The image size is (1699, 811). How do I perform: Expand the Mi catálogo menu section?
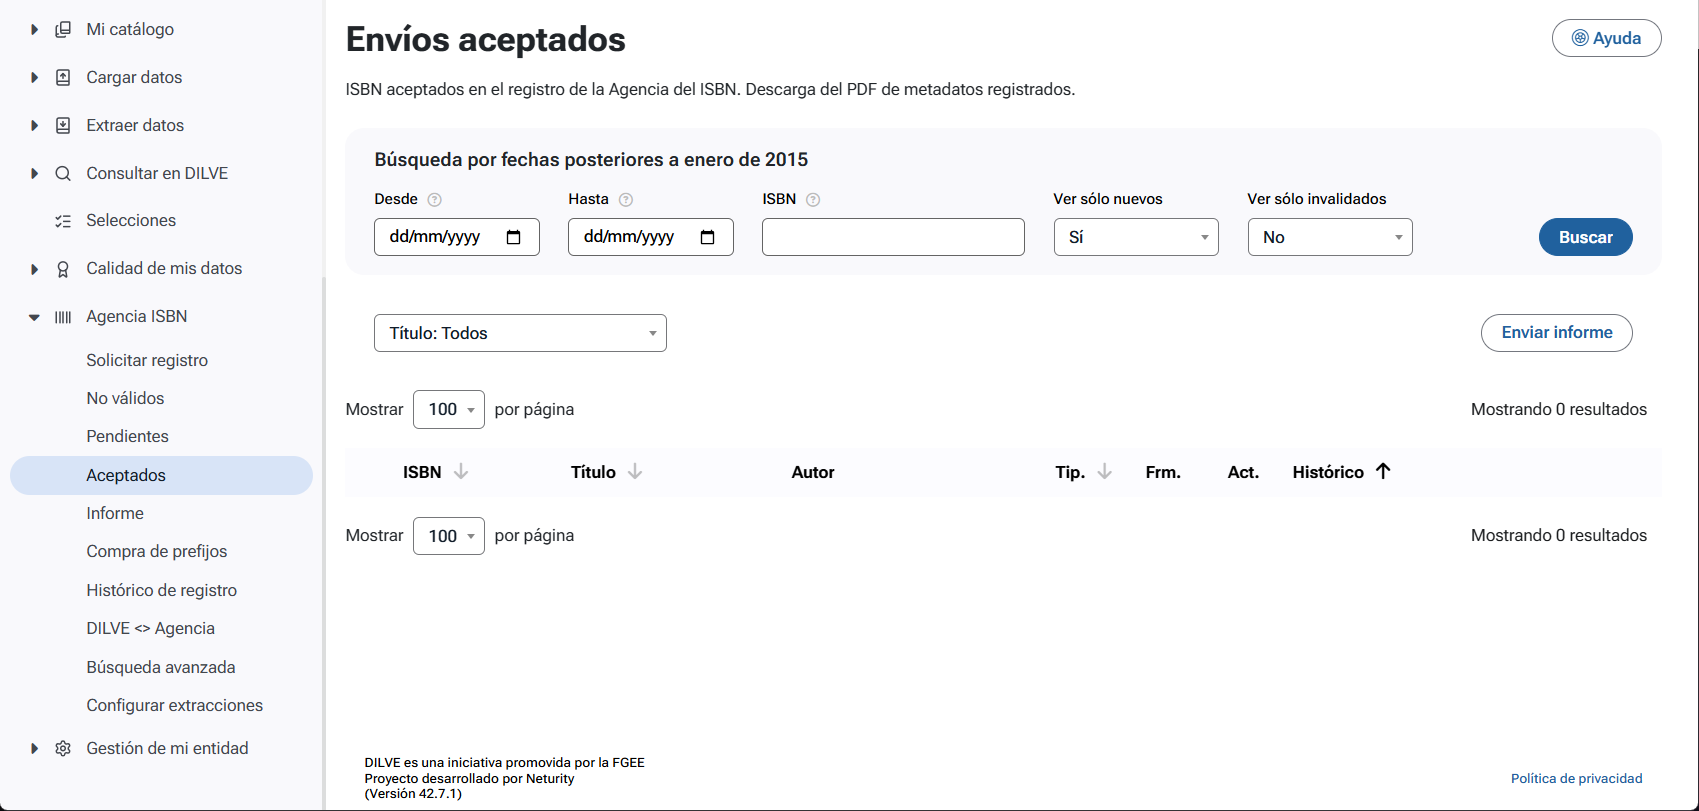34,30
